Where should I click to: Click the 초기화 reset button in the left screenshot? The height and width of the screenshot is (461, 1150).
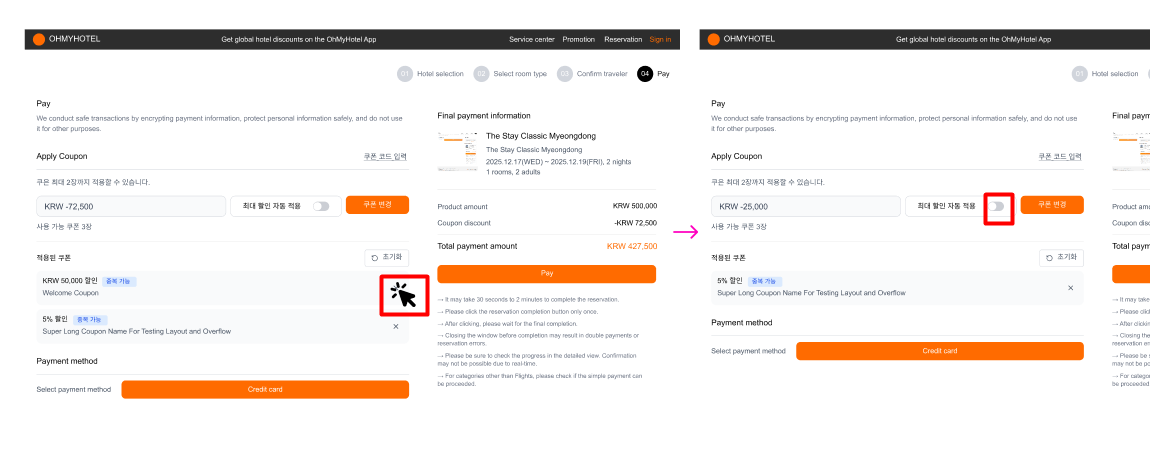tap(386, 258)
